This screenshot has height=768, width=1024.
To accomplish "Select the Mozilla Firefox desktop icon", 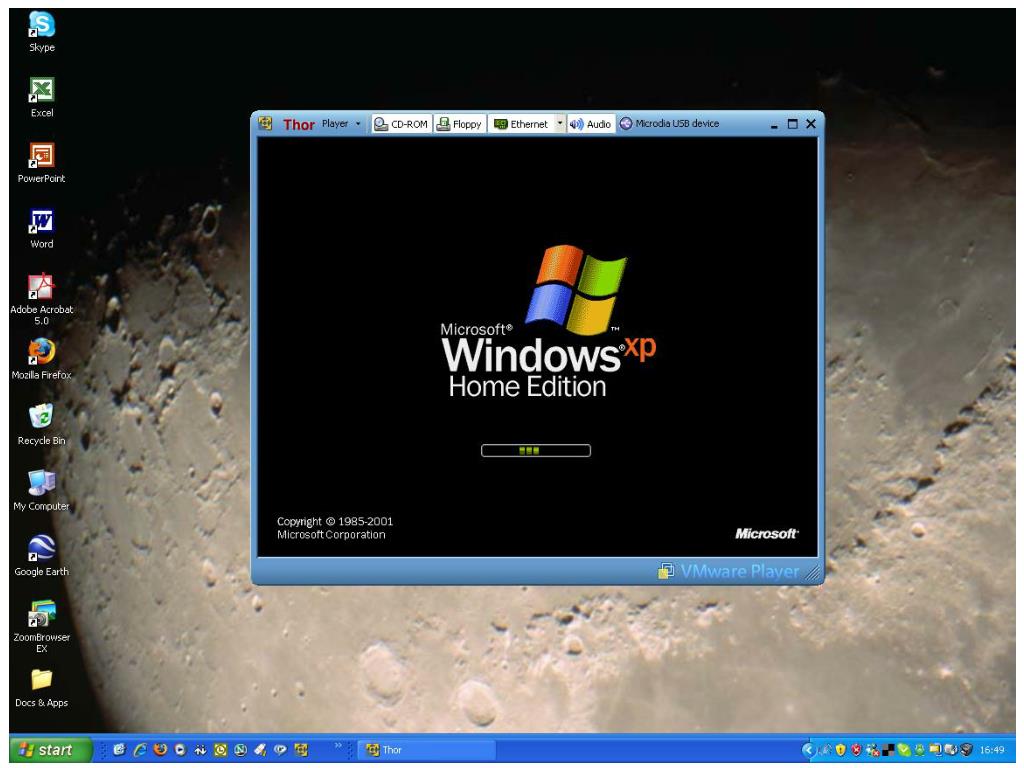I will tap(41, 359).
